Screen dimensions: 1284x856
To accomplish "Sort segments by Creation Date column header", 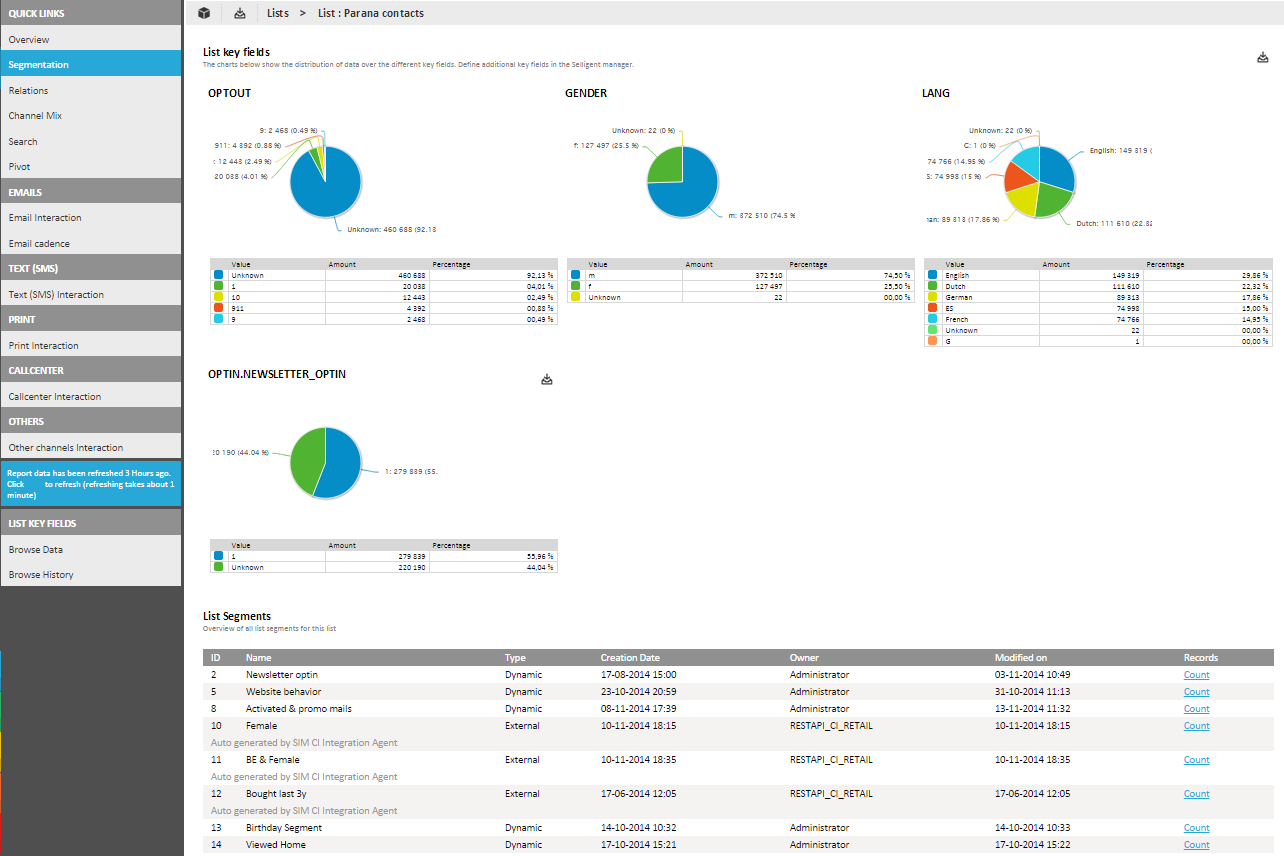I will pyautogui.click(x=630, y=658).
